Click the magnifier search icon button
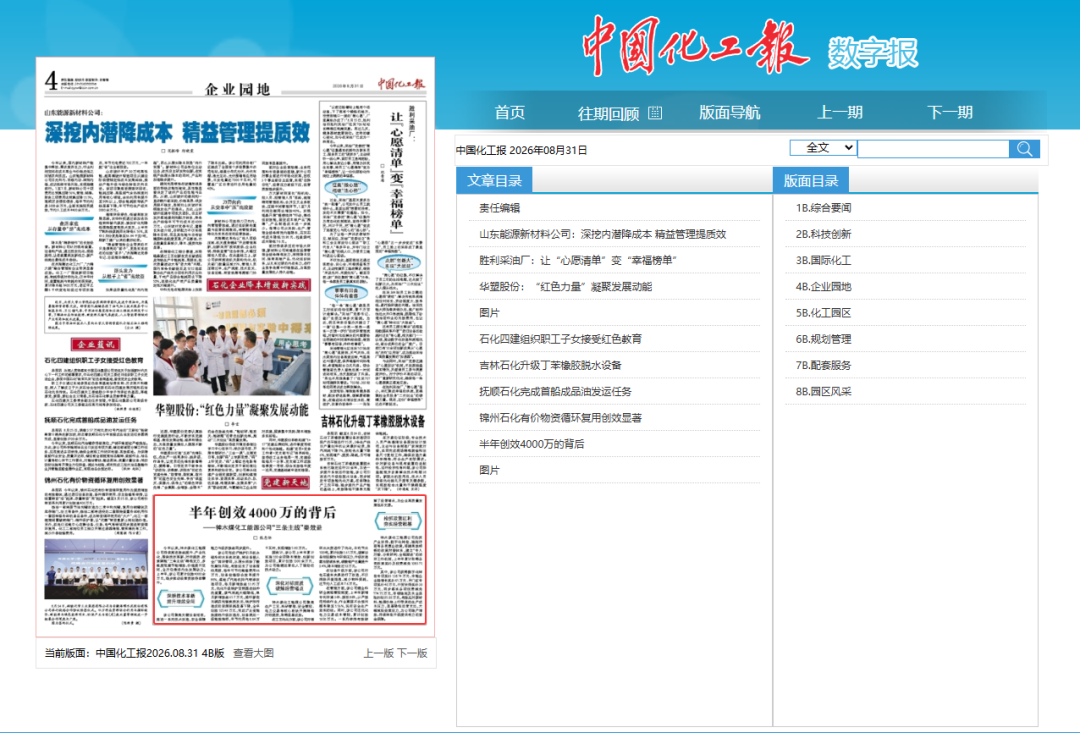 [x=1024, y=149]
